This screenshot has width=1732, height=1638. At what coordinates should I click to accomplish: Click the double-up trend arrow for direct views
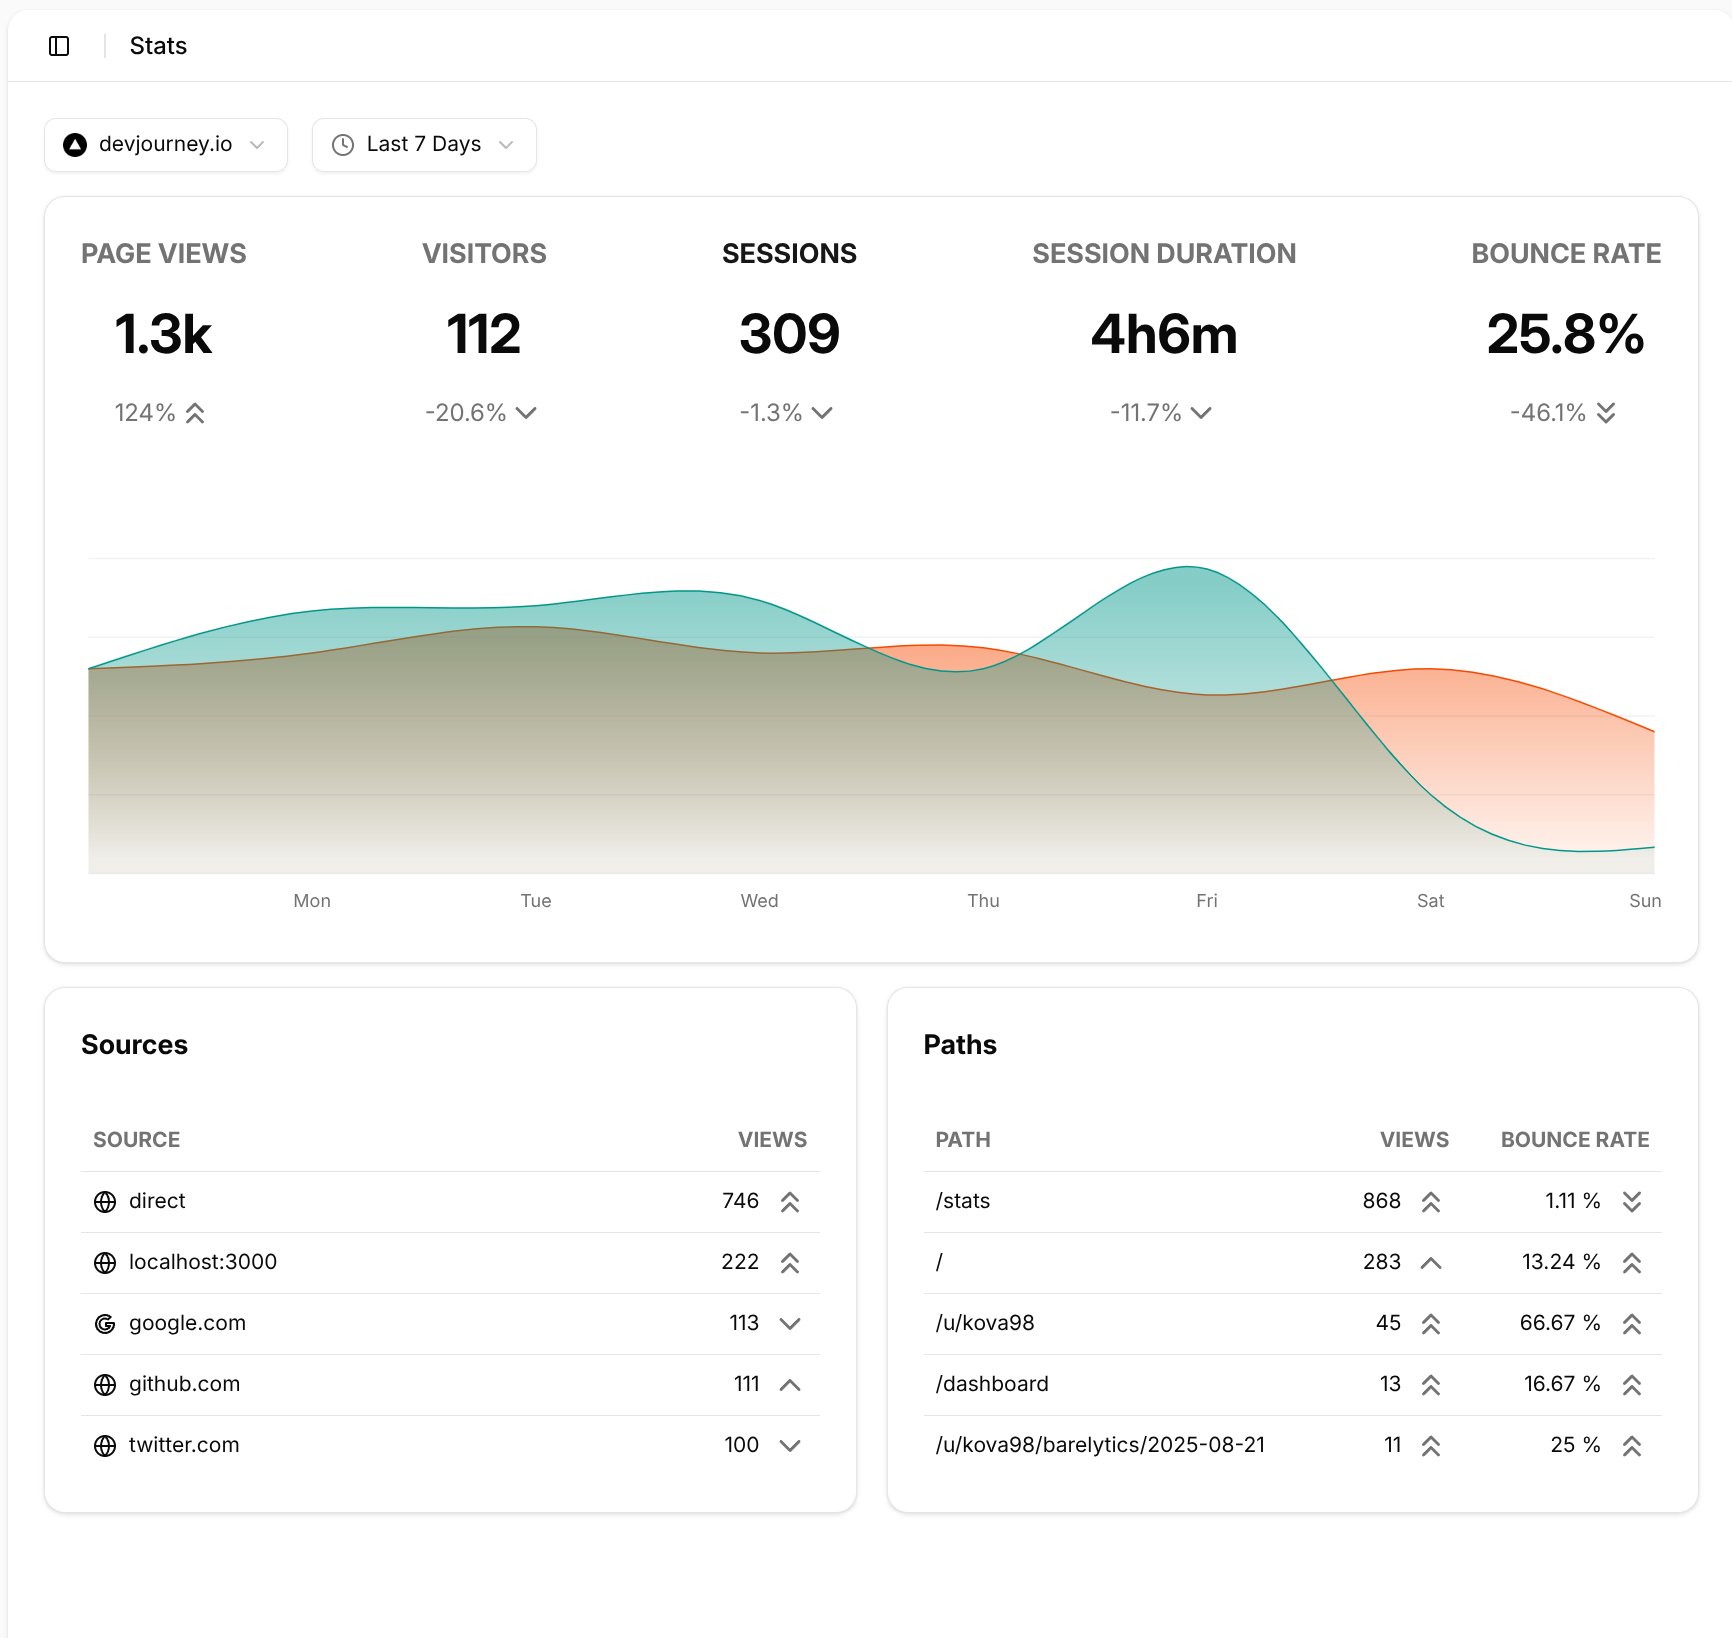(x=790, y=1202)
